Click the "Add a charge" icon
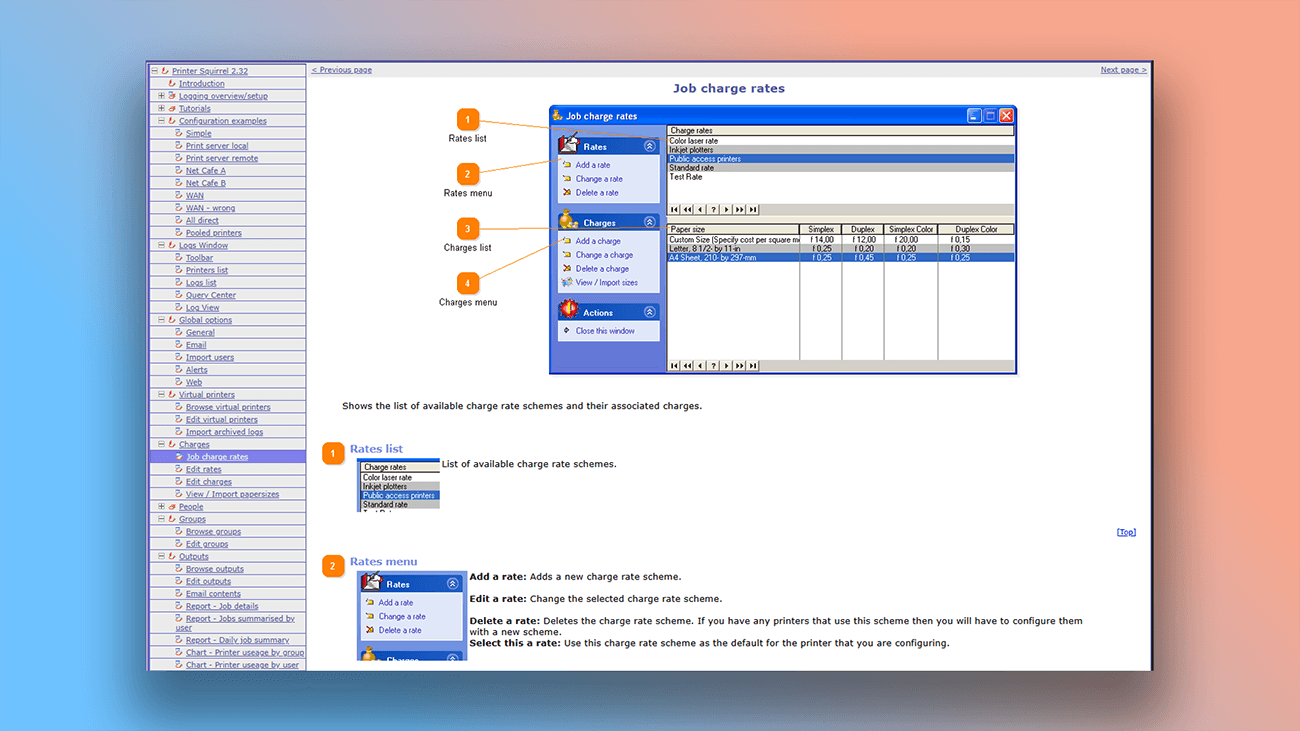1300x731 pixels. point(566,242)
